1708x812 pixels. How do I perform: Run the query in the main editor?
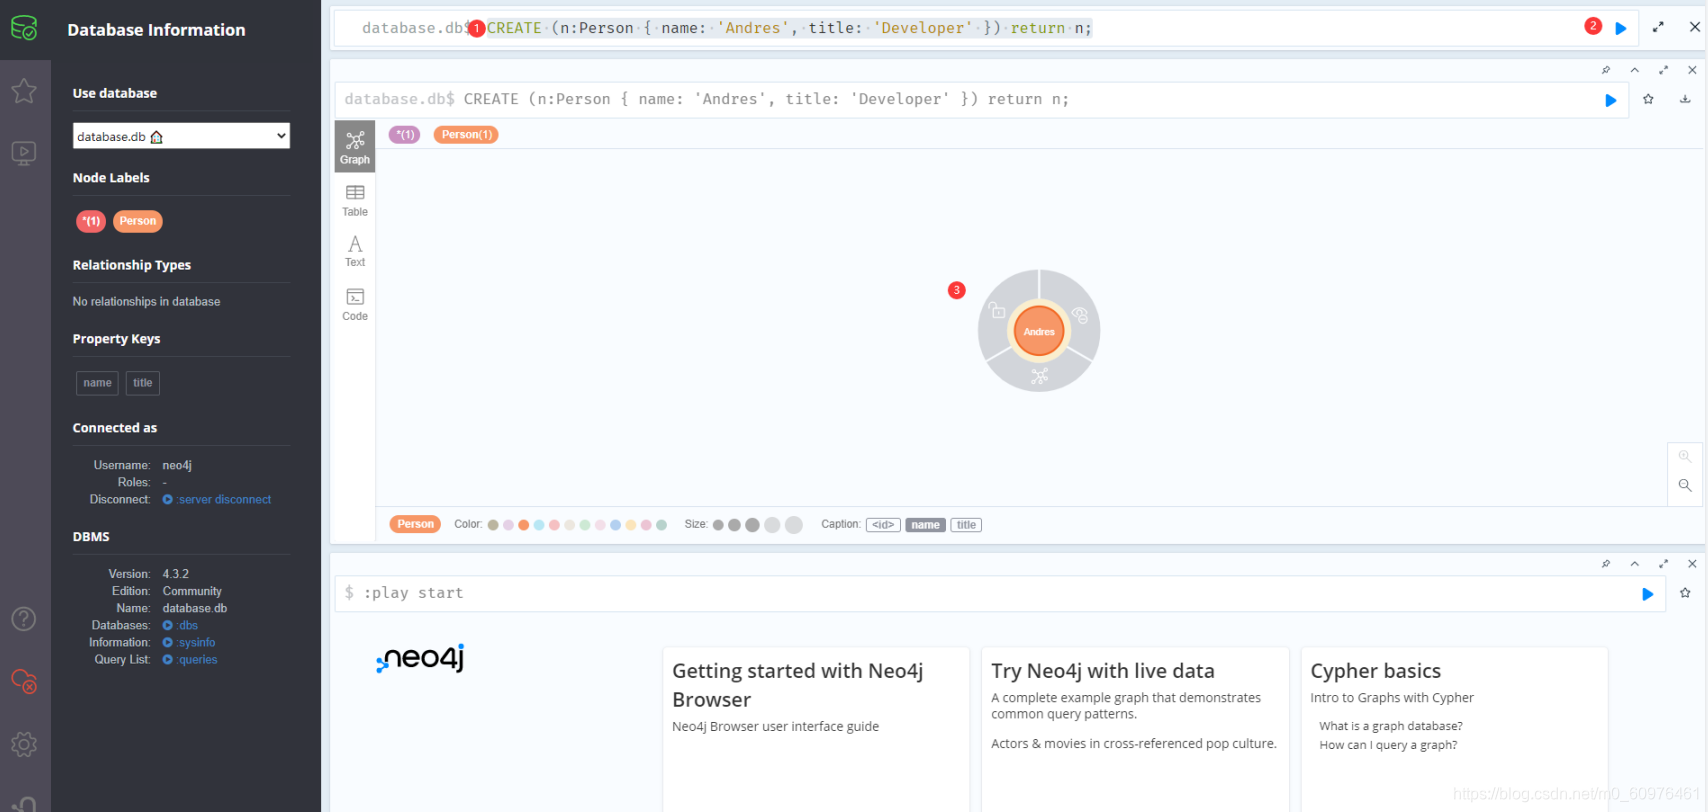pyautogui.click(x=1621, y=28)
